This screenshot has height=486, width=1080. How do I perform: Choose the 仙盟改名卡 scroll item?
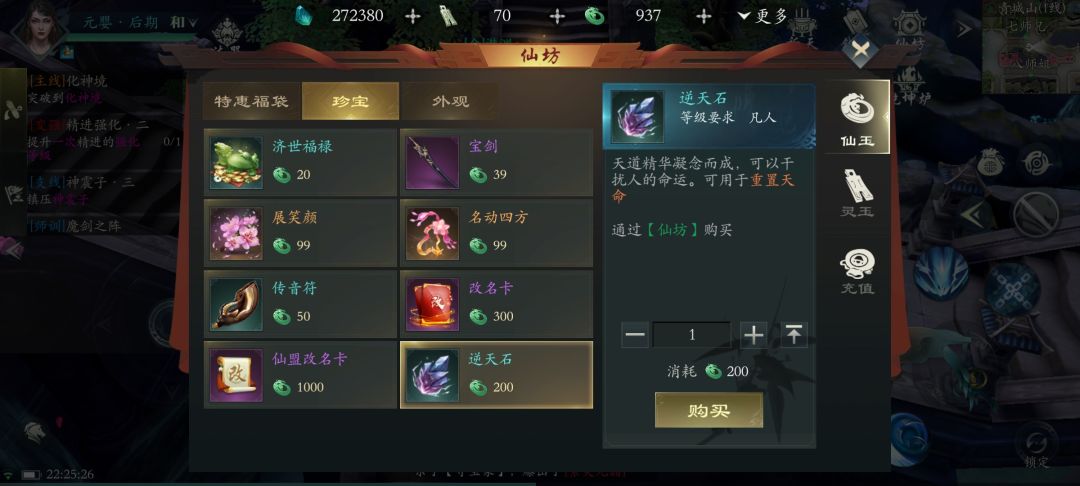tap(300, 375)
